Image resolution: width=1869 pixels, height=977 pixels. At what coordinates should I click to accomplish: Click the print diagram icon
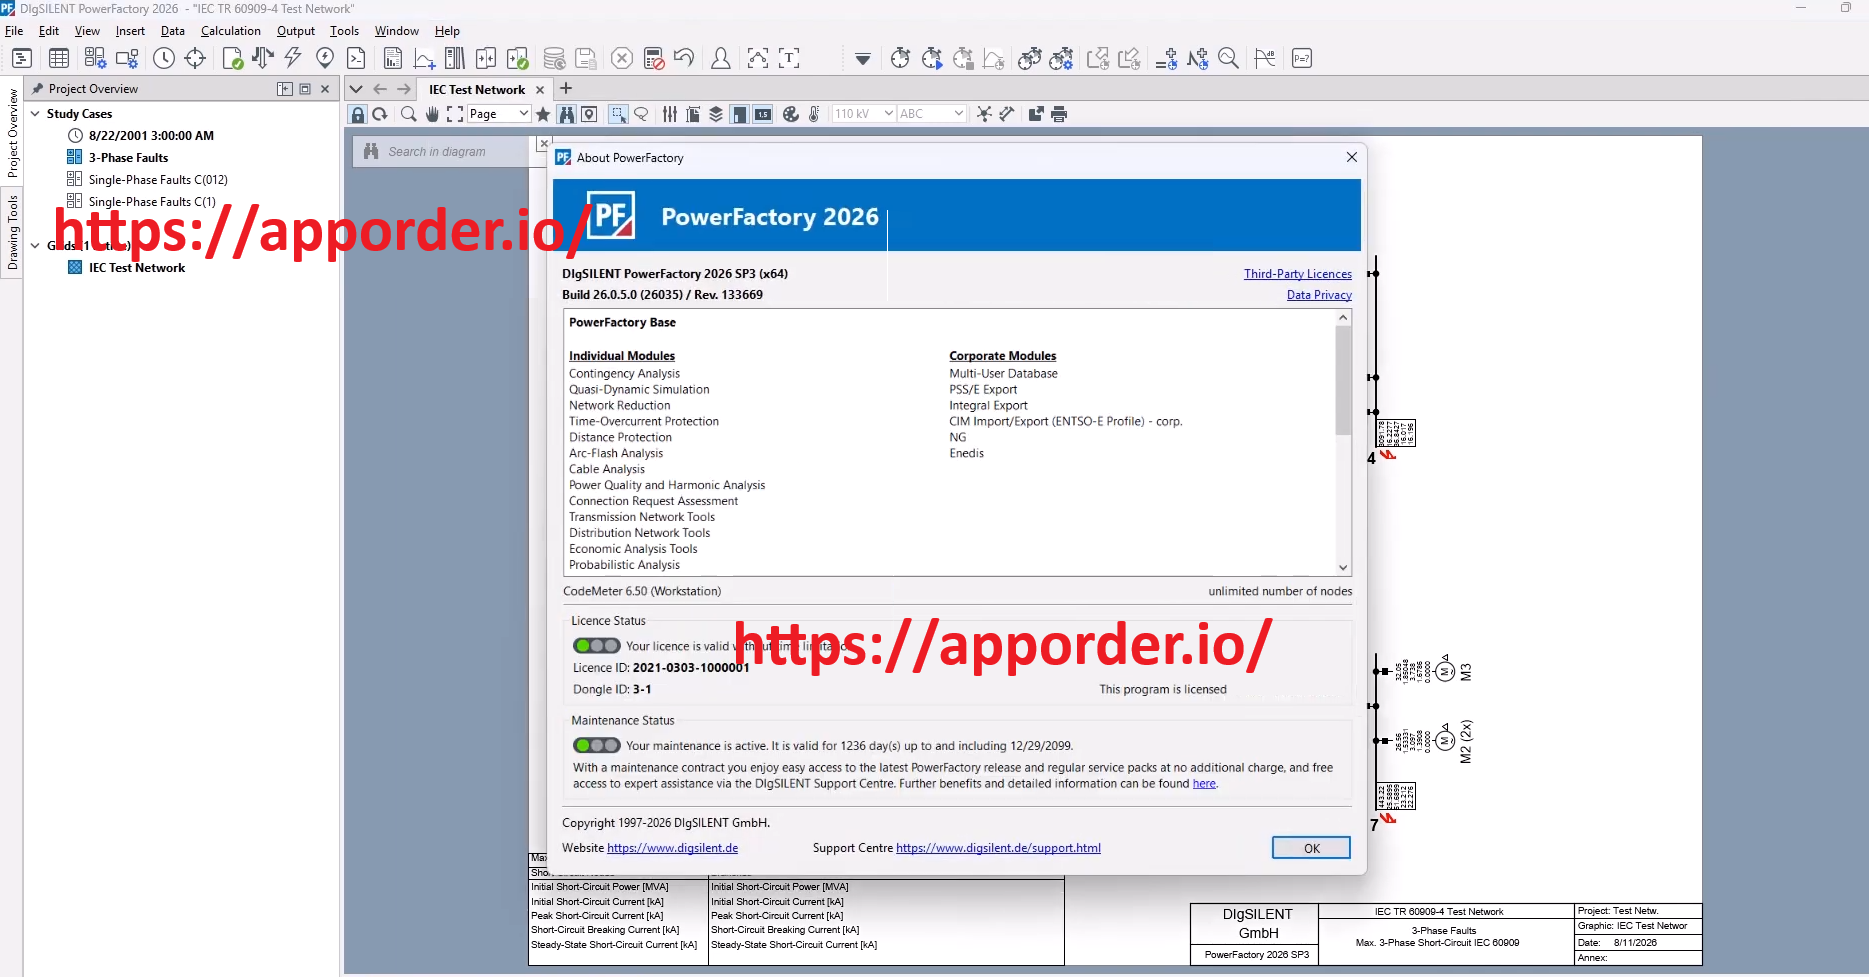[x=1060, y=114]
